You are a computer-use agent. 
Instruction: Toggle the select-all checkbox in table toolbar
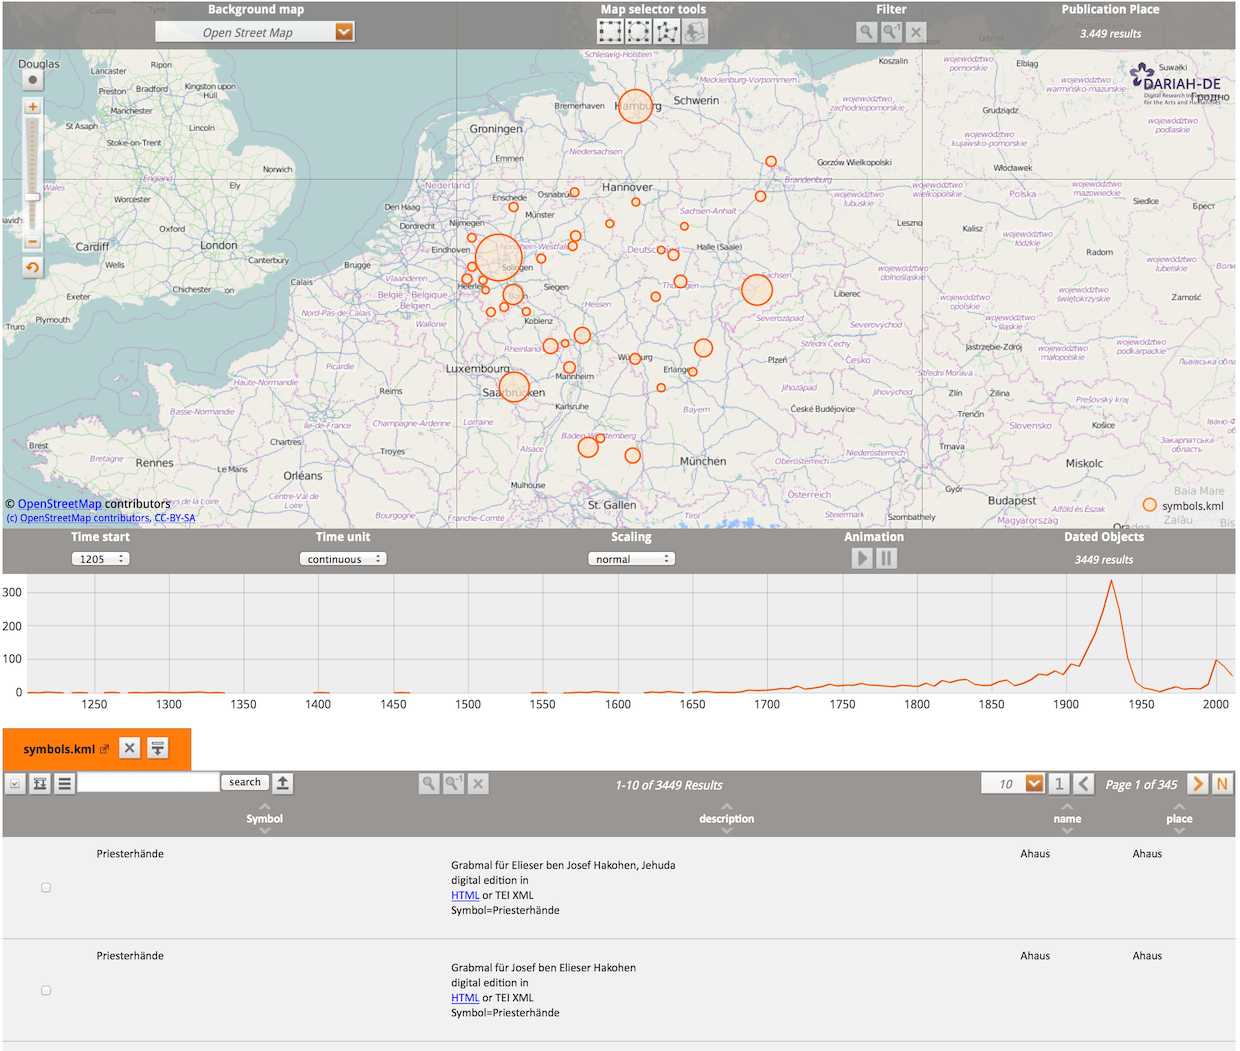pyautogui.click(x=15, y=784)
